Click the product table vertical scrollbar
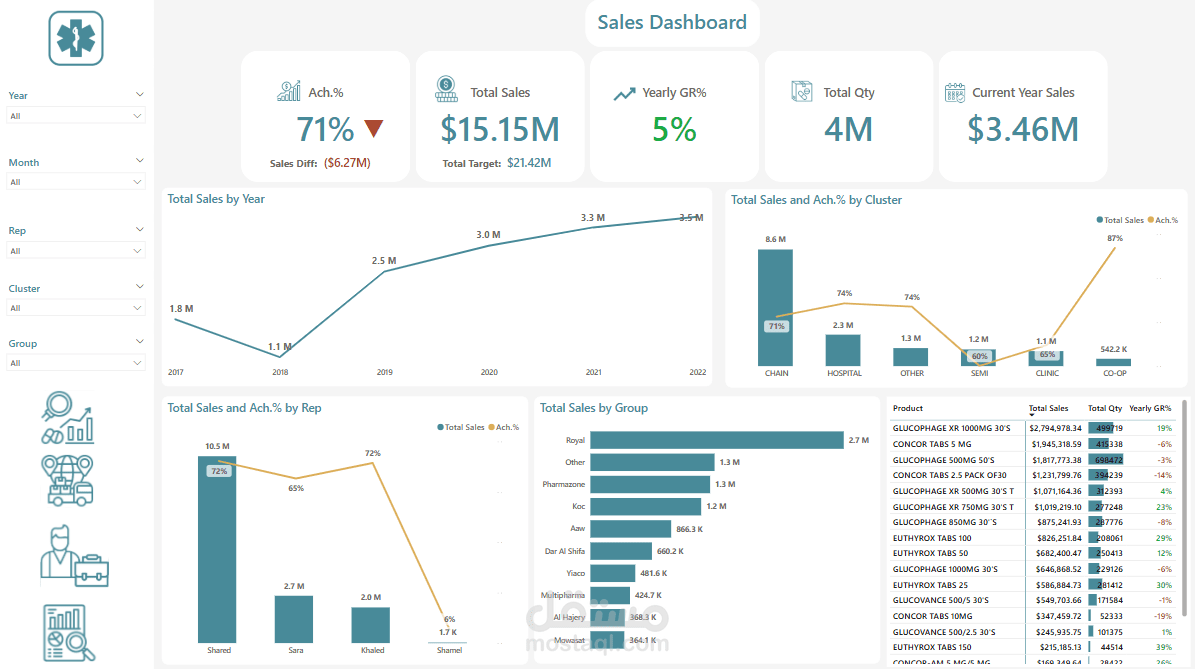 pyautogui.click(x=1184, y=508)
